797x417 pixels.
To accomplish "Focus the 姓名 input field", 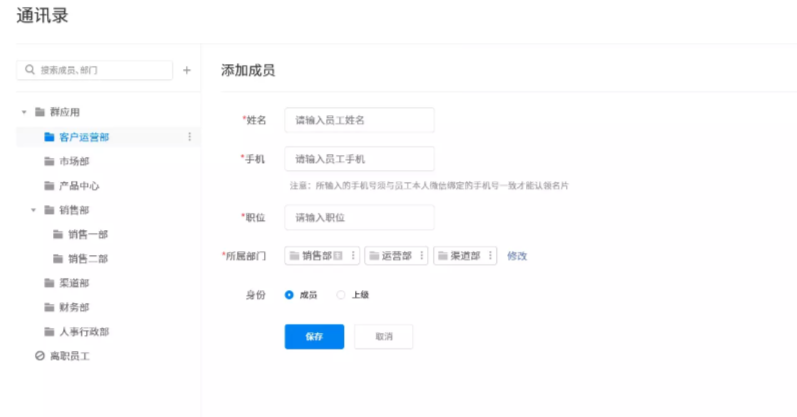I will pyautogui.click(x=359, y=120).
